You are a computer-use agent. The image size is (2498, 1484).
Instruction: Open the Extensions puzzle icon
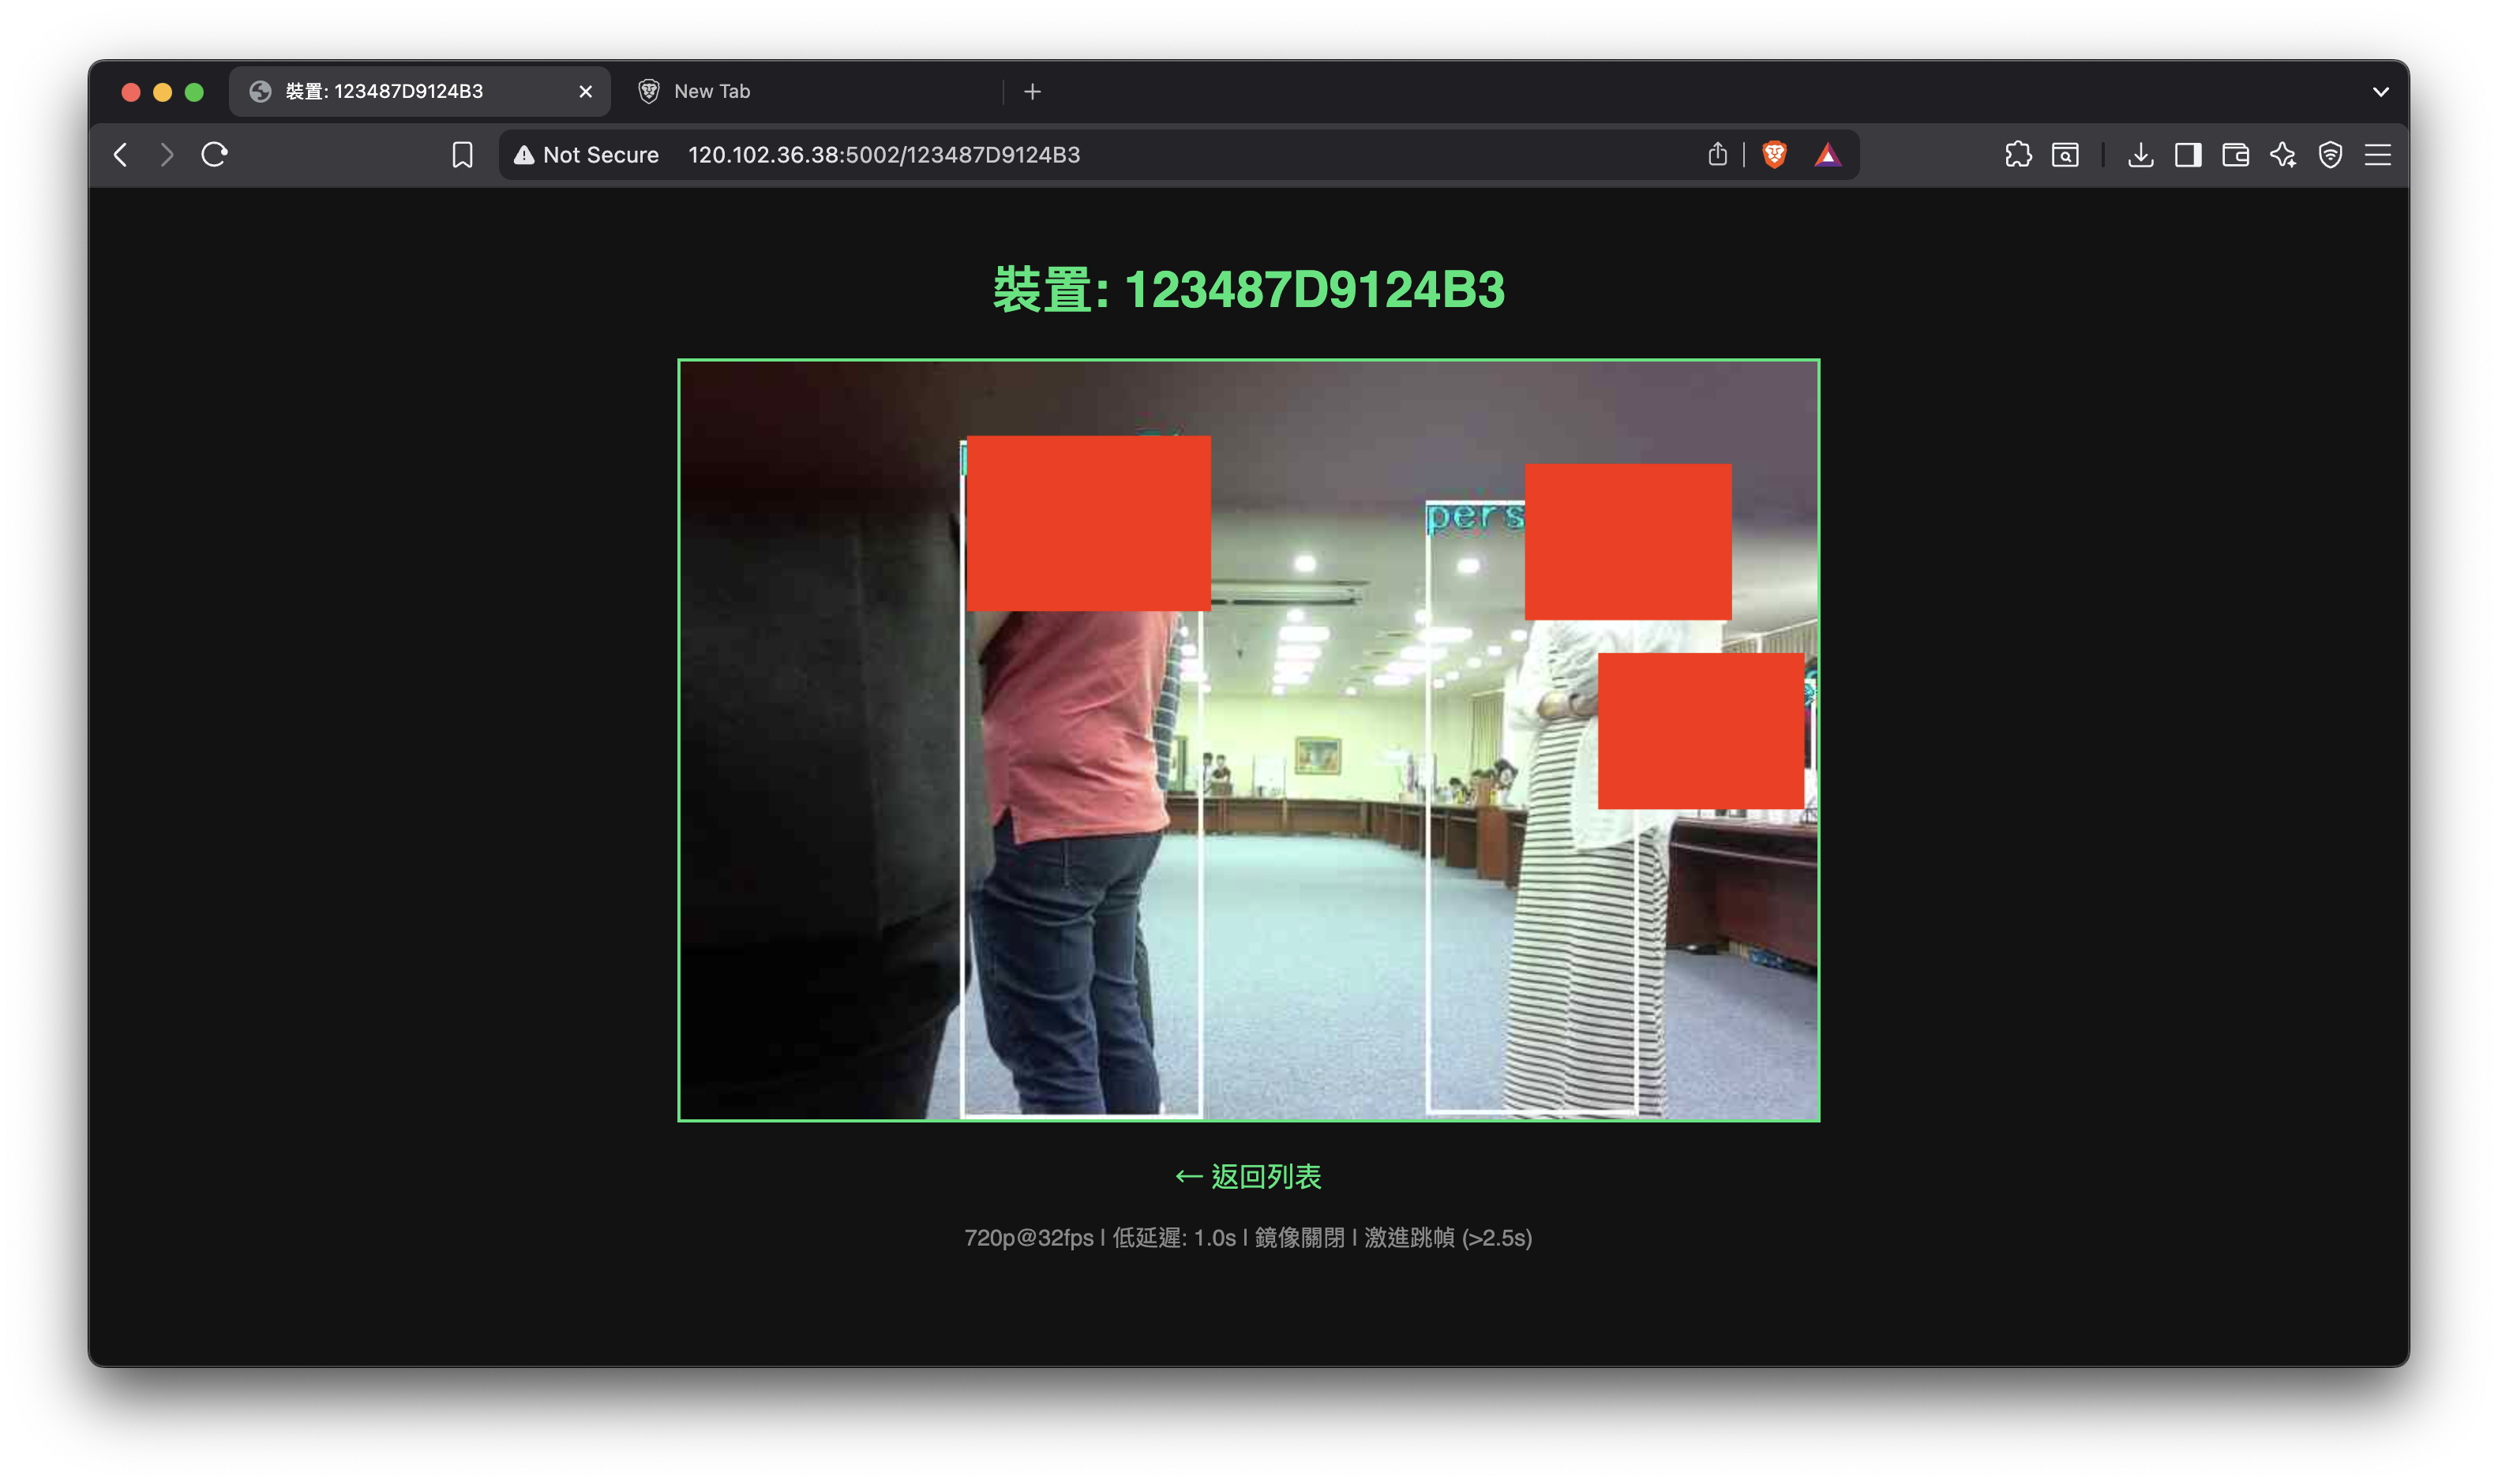click(x=2018, y=155)
